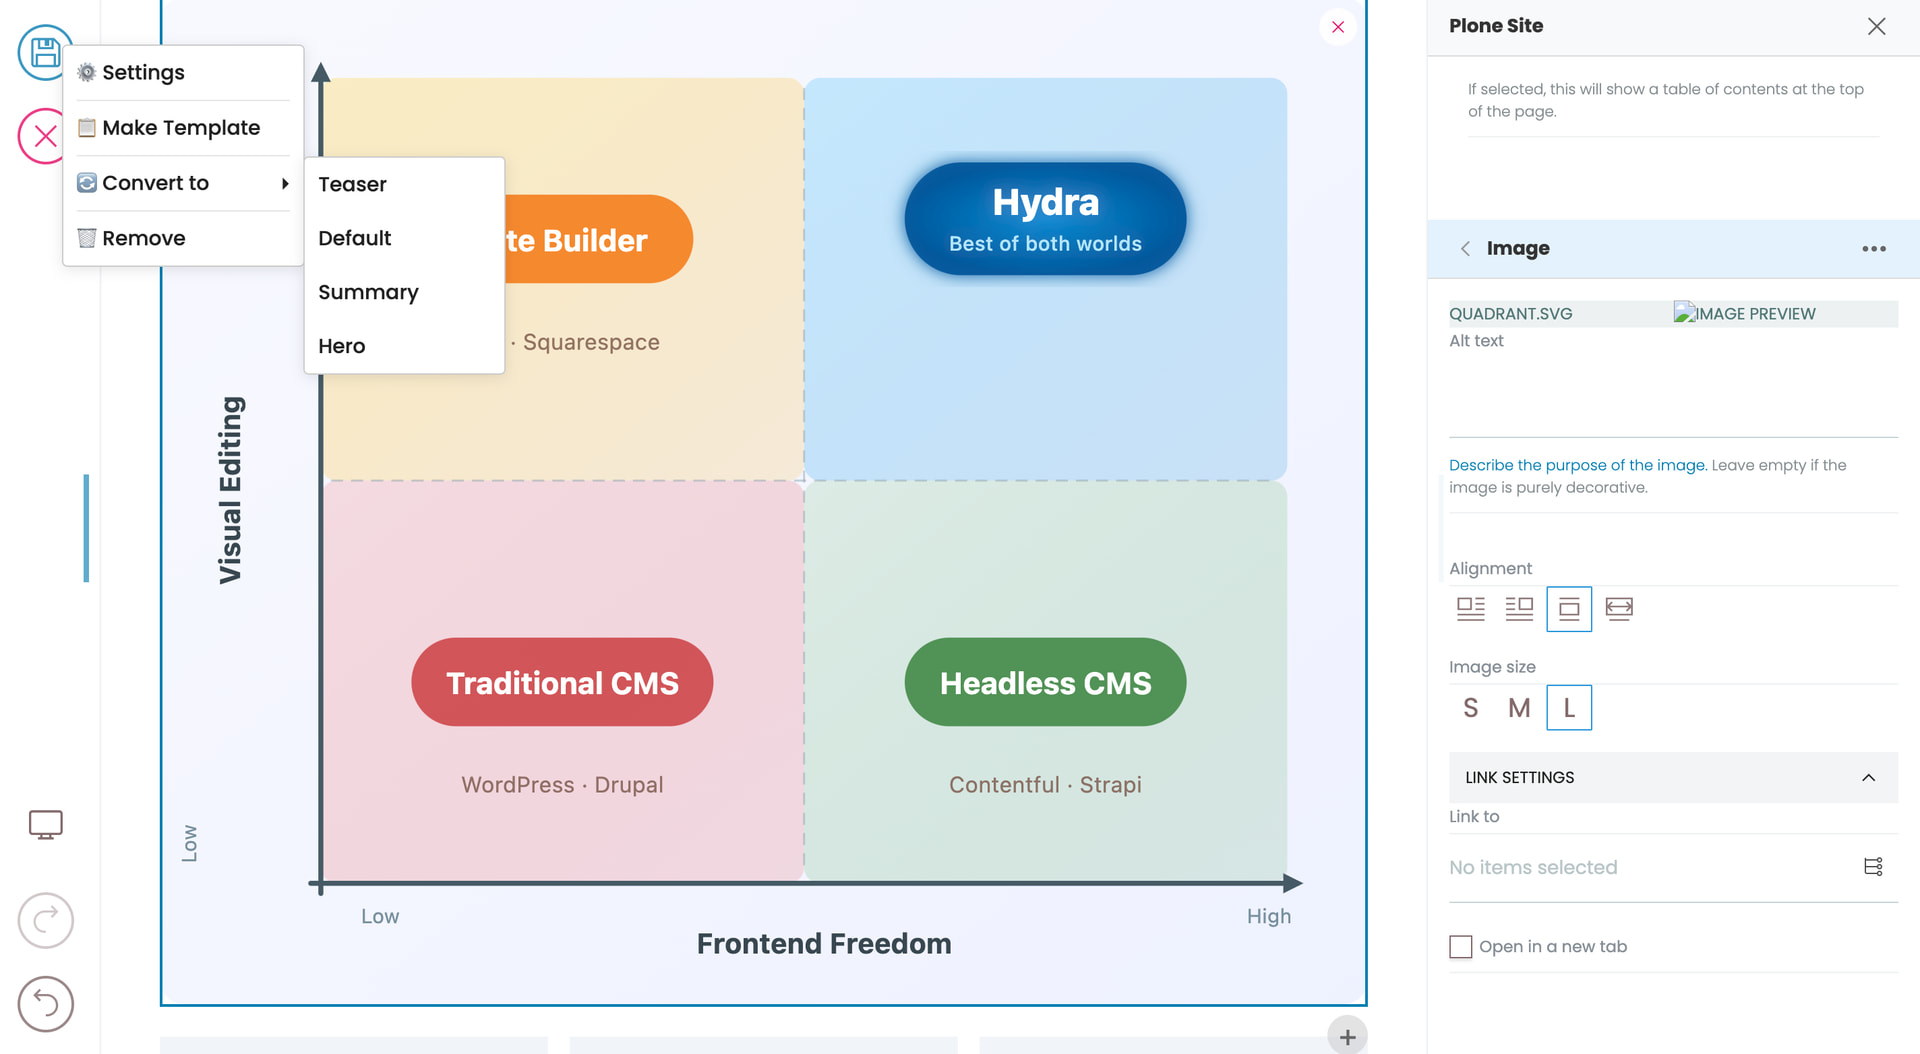
Task: Enable Open in a new tab
Action: 1461,947
